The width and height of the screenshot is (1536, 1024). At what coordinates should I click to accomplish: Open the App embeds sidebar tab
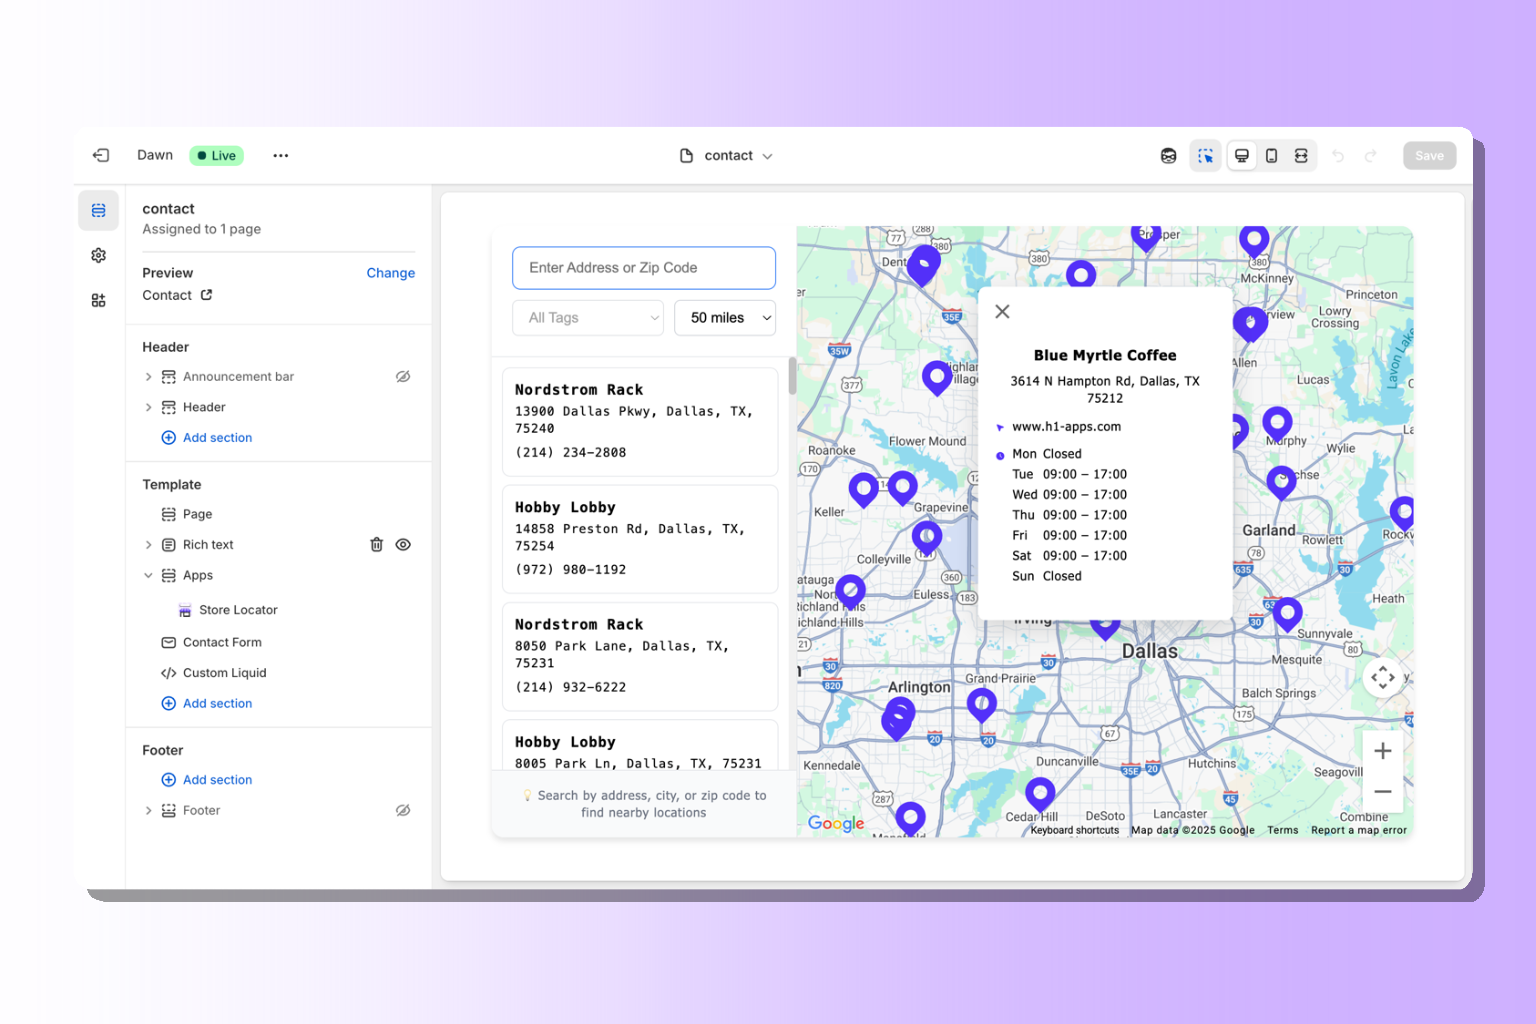click(98, 300)
